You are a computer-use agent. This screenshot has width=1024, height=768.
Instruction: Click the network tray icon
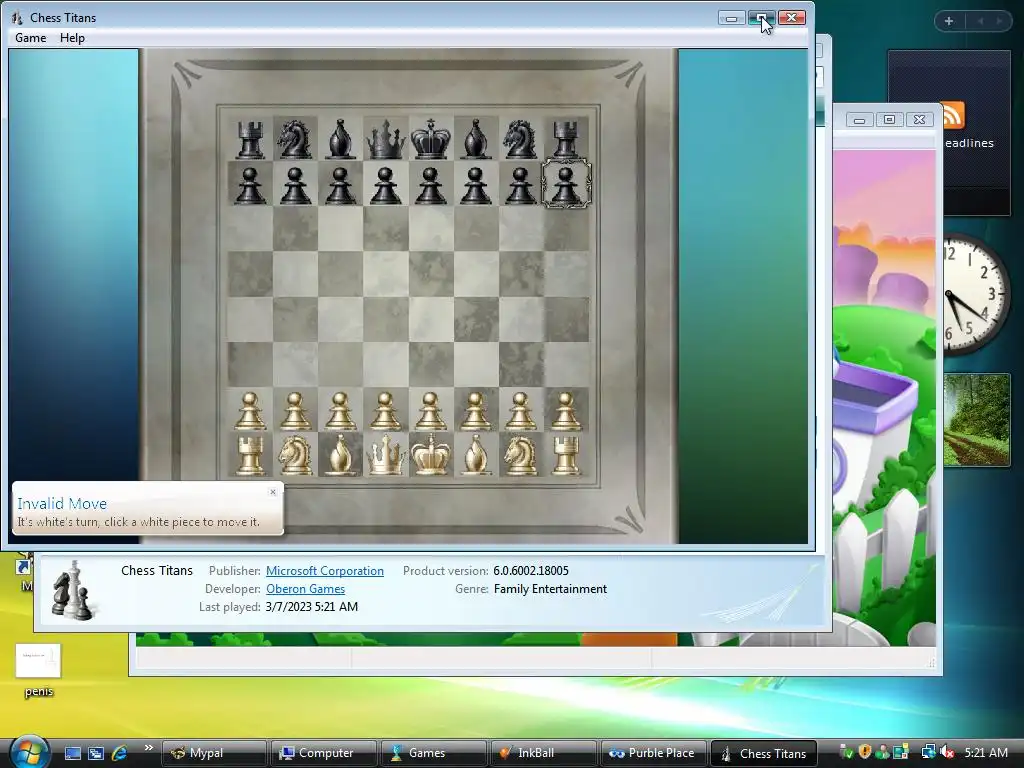point(928,752)
